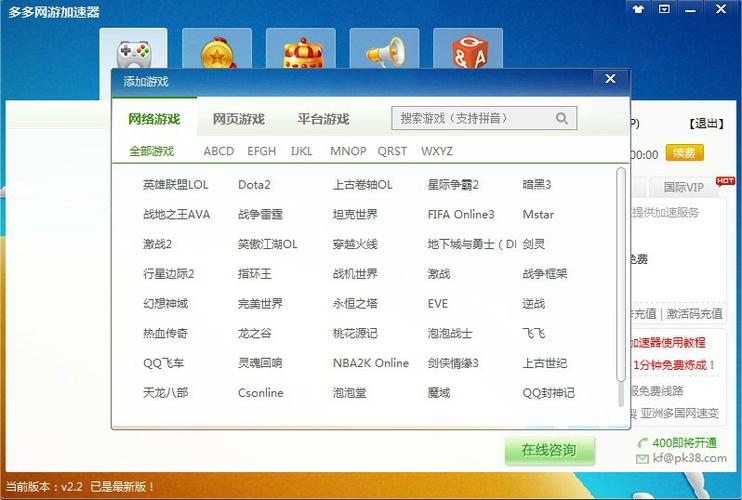The image size is (742, 500).
Task: Select game 战争框架
Action: [545, 274]
